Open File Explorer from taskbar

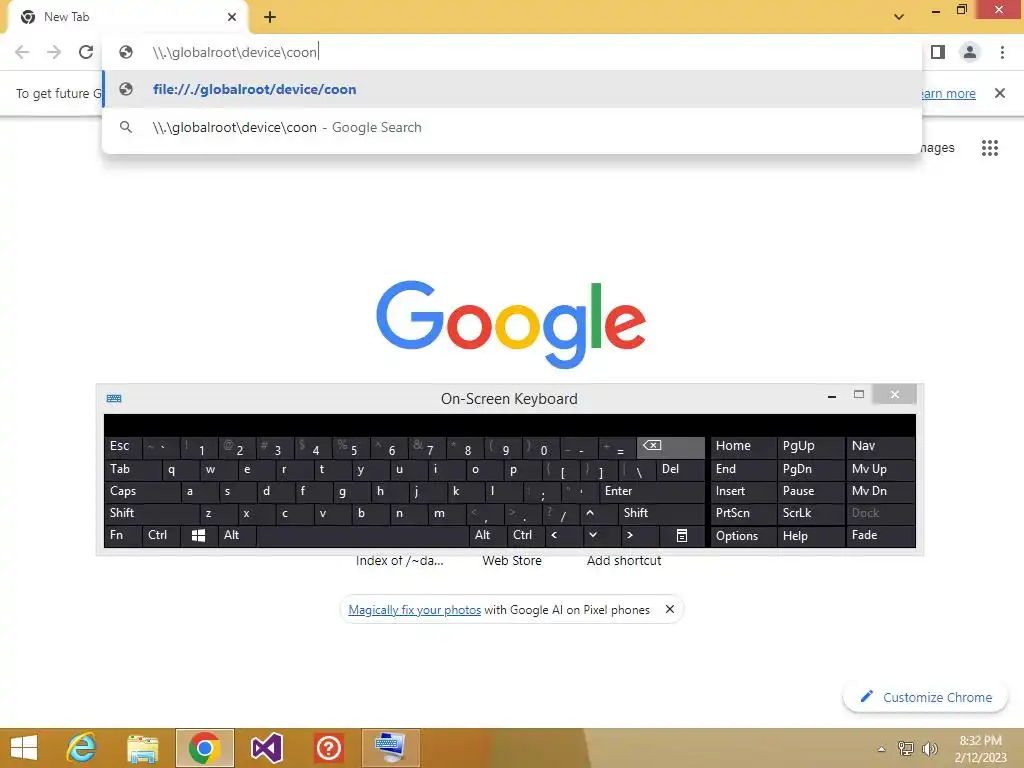pos(142,748)
